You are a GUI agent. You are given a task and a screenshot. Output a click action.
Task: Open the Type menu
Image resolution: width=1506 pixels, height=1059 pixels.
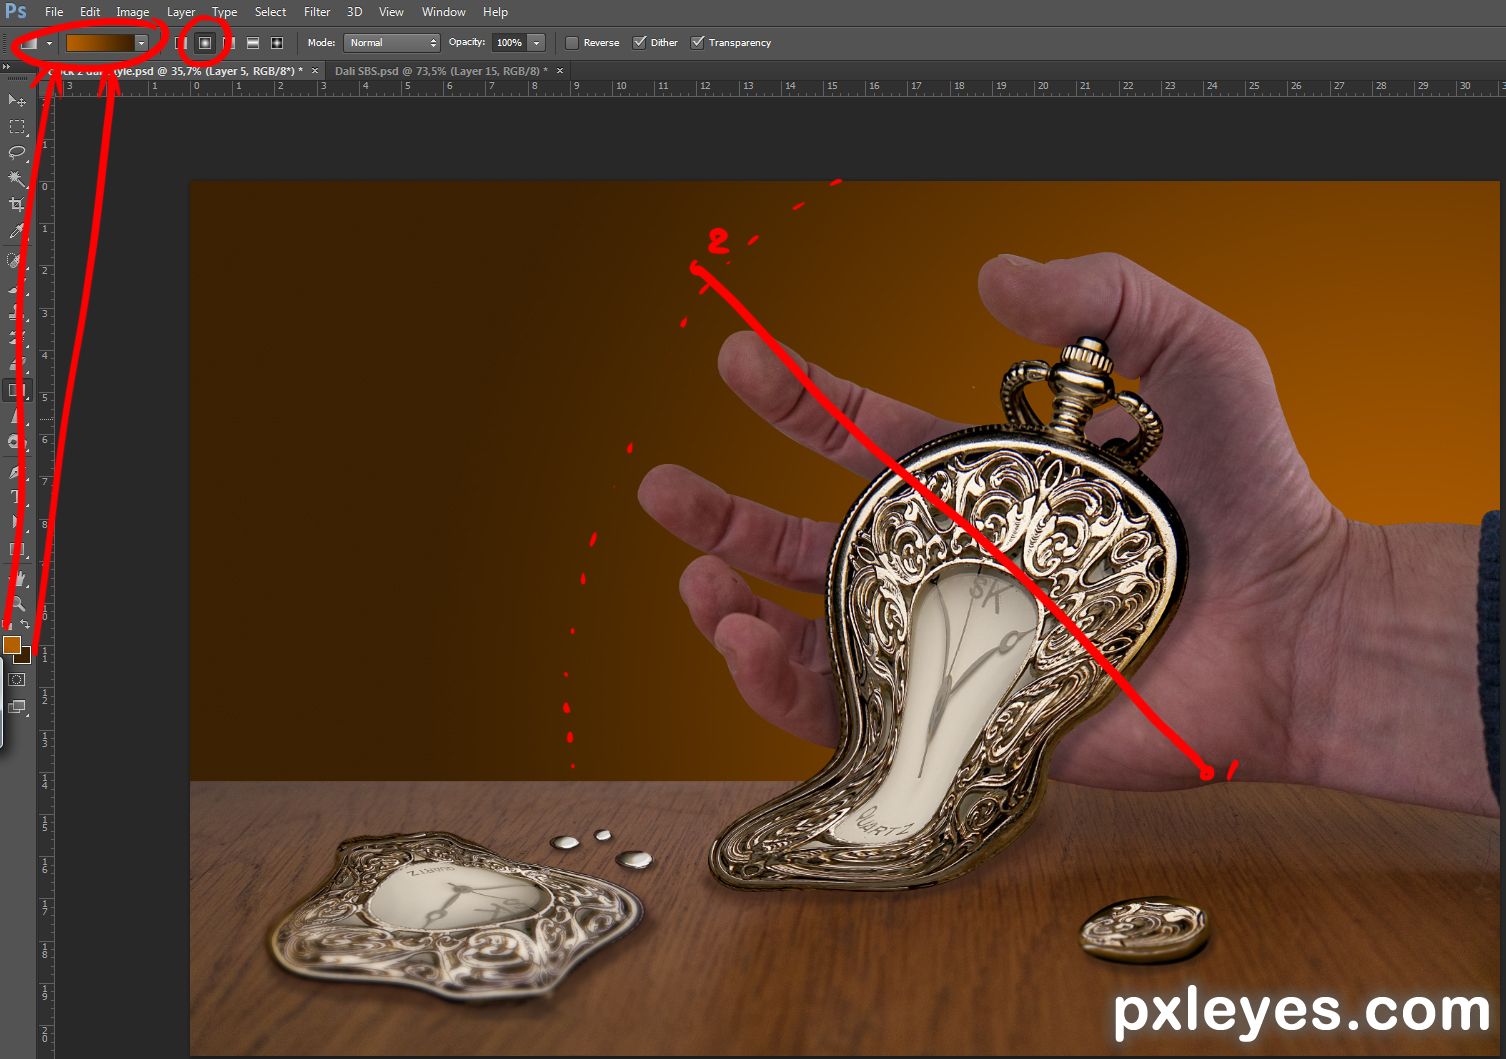click(224, 12)
